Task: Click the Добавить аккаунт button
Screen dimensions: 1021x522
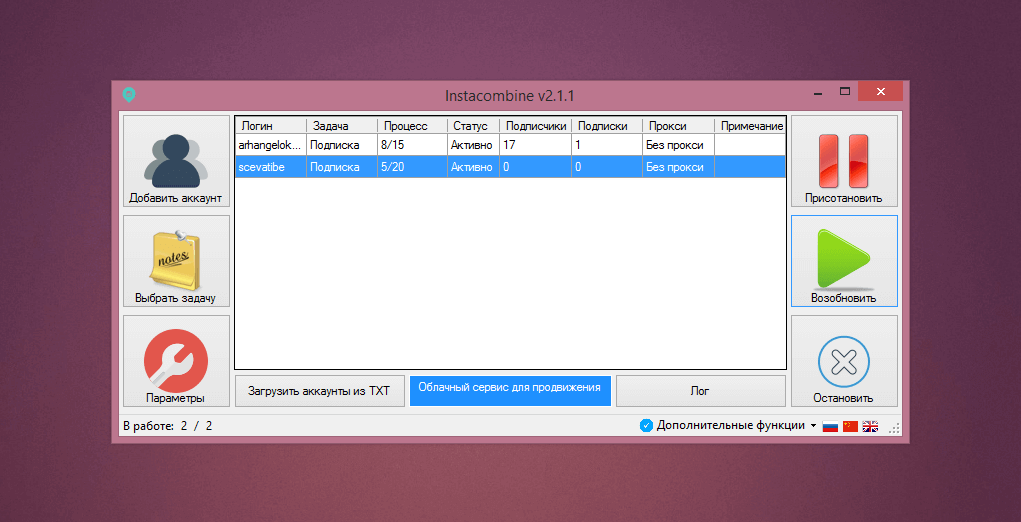Action: [176, 161]
